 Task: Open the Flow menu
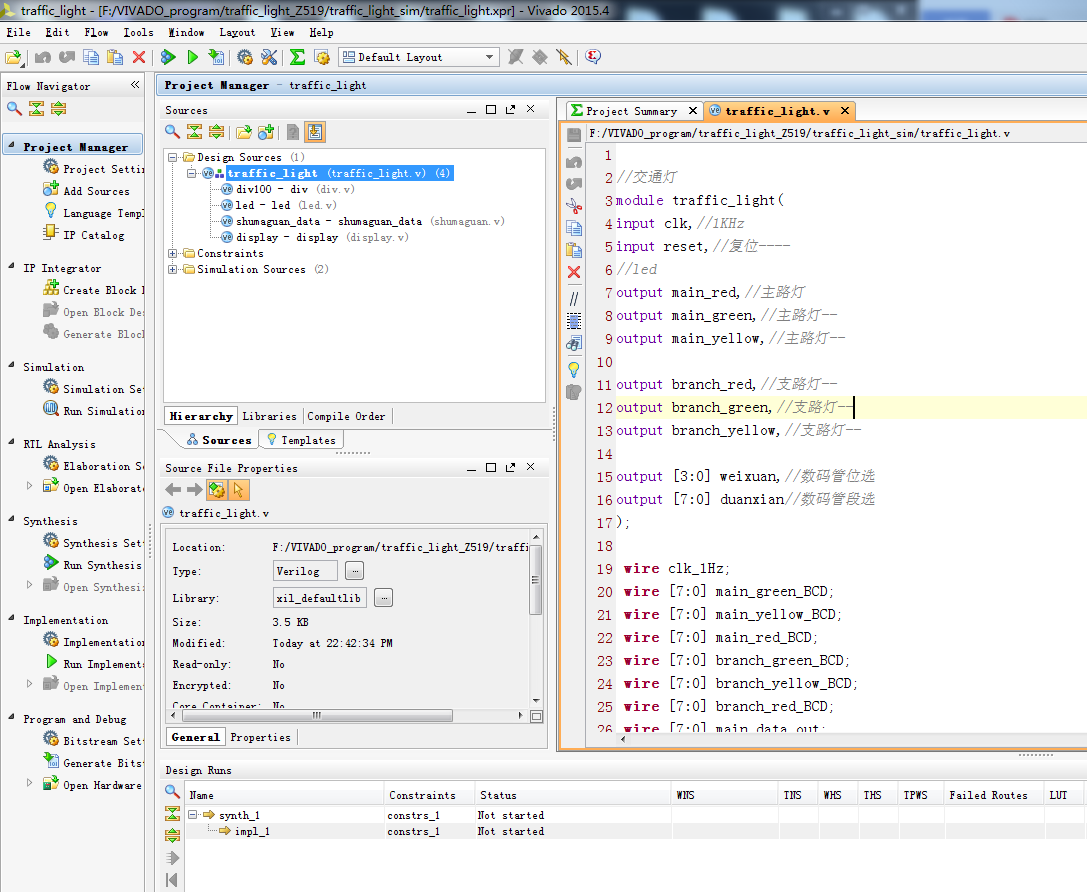click(x=96, y=33)
